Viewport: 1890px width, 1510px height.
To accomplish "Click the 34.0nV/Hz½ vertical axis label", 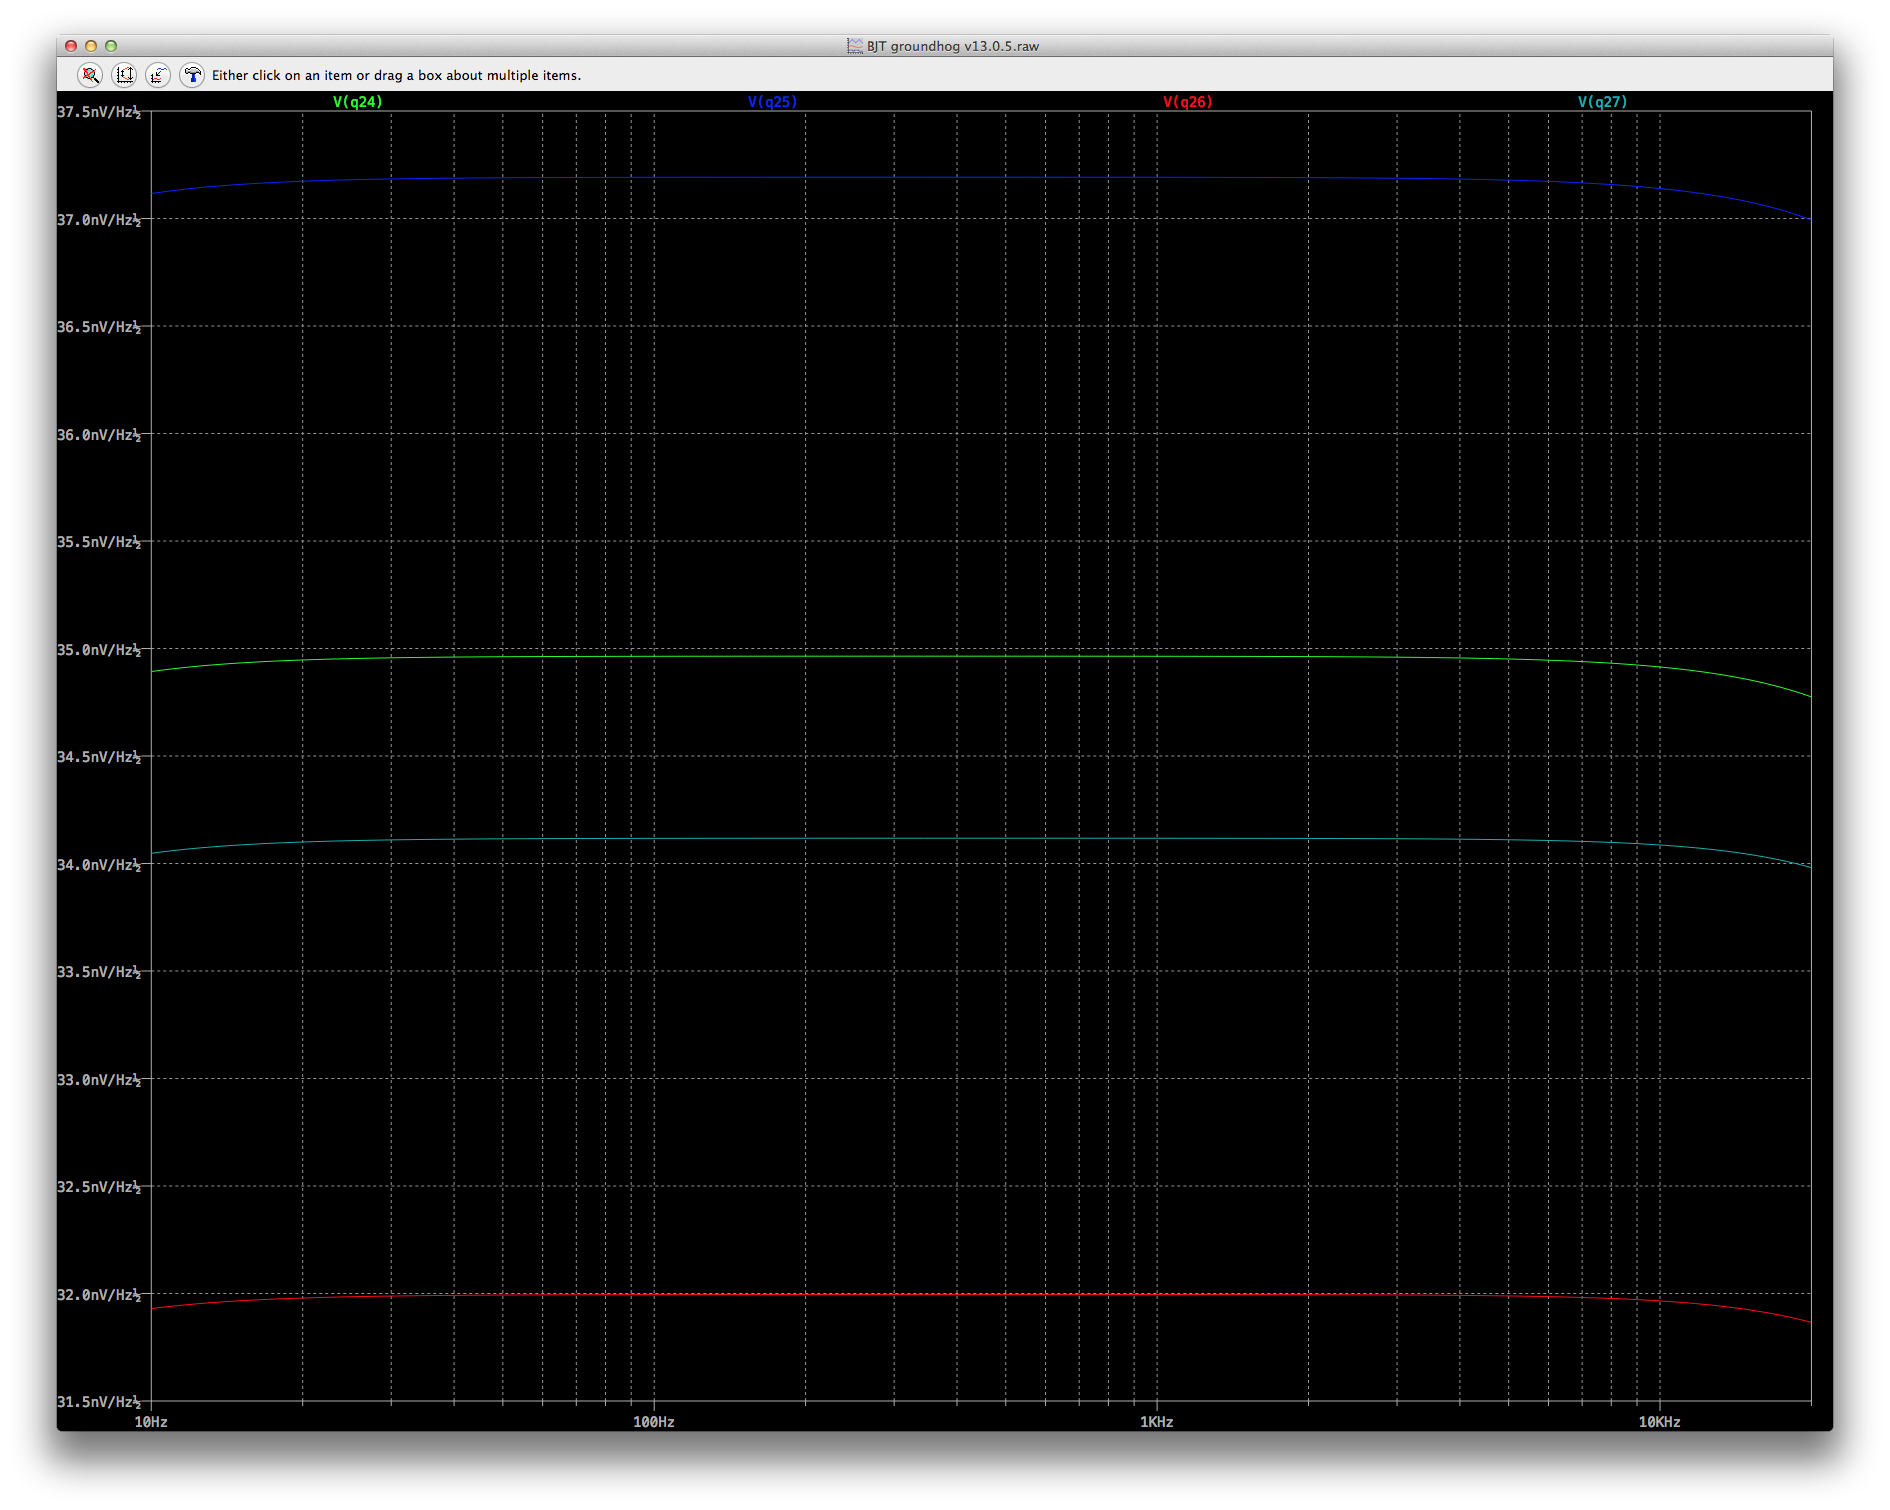I will [x=99, y=865].
